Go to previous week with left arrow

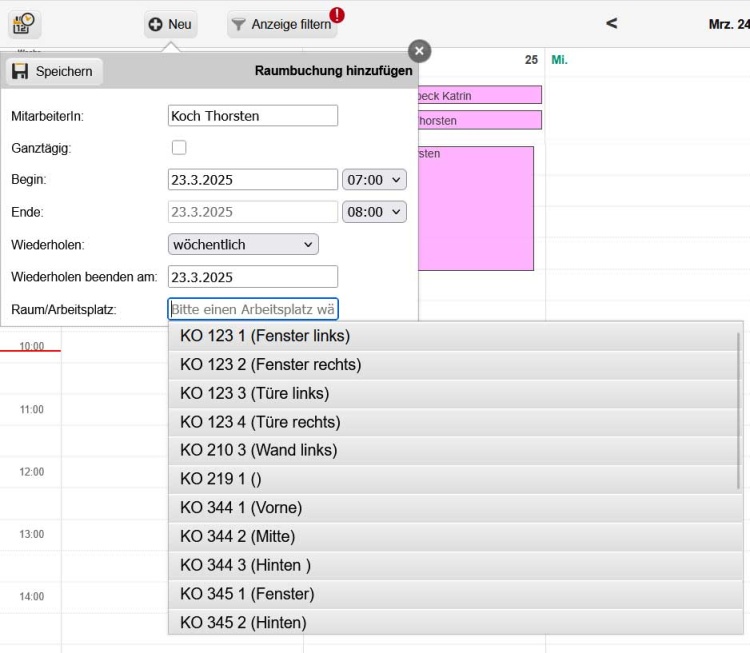[612, 24]
